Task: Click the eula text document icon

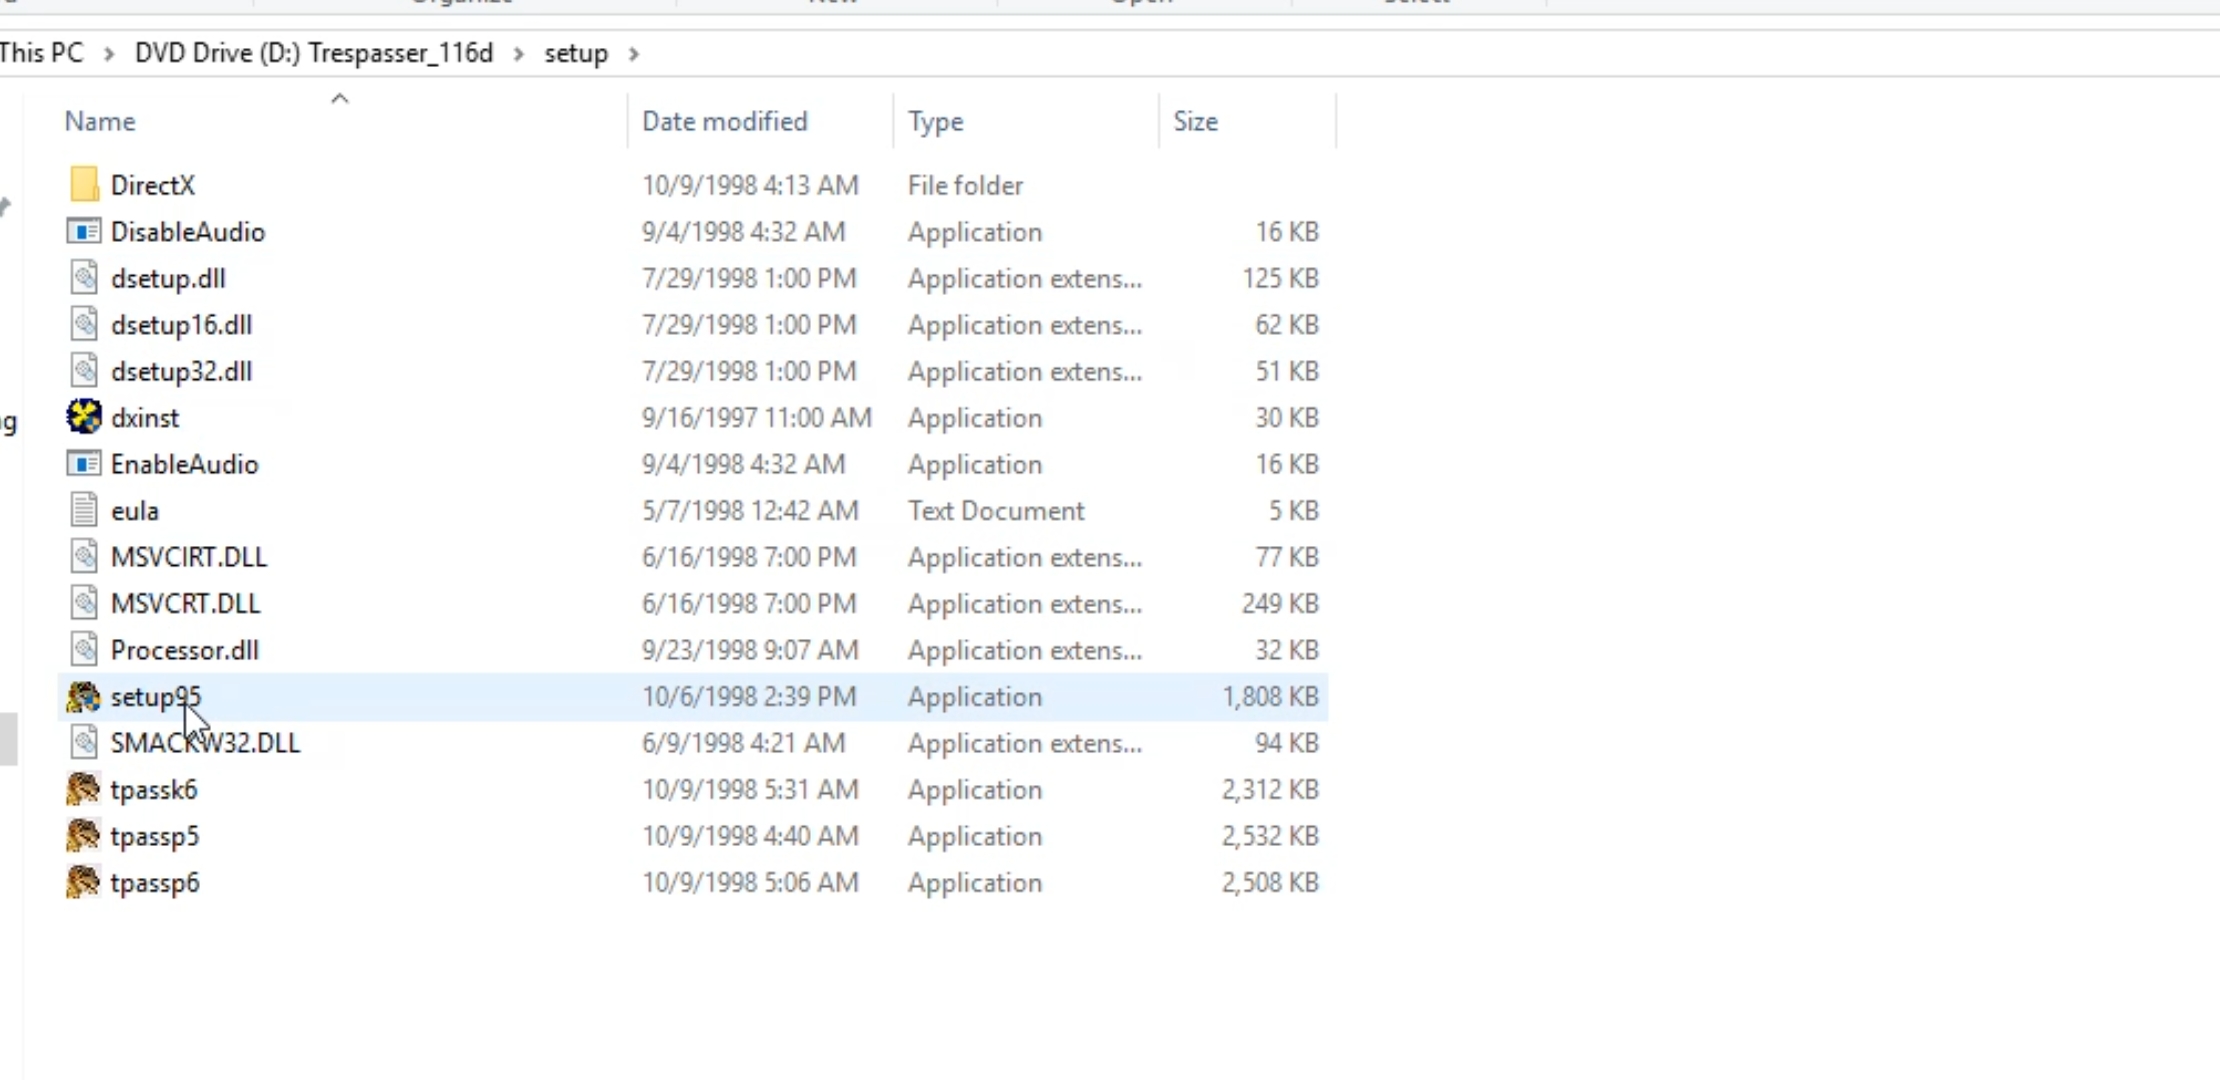Action: point(84,511)
